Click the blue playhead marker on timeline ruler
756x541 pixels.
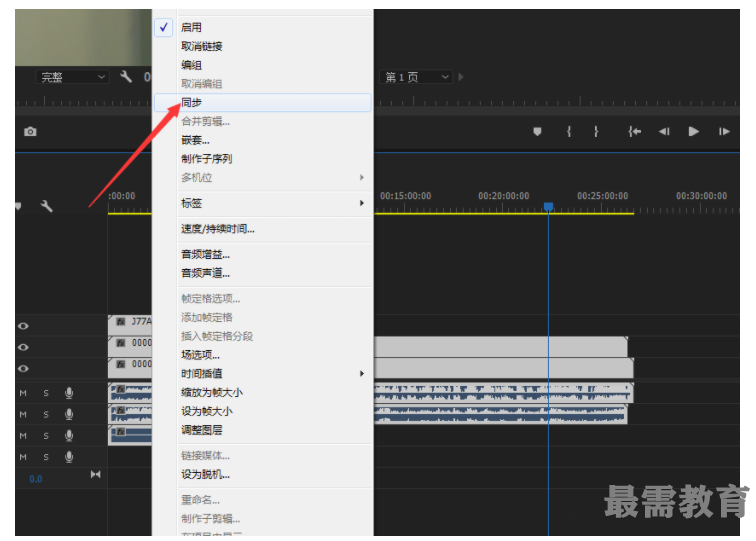click(548, 206)
